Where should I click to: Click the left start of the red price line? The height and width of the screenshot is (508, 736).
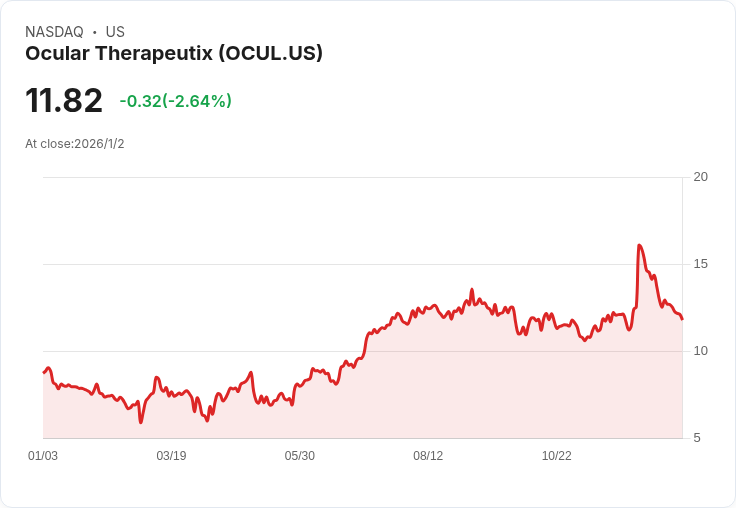click(44, 372)
